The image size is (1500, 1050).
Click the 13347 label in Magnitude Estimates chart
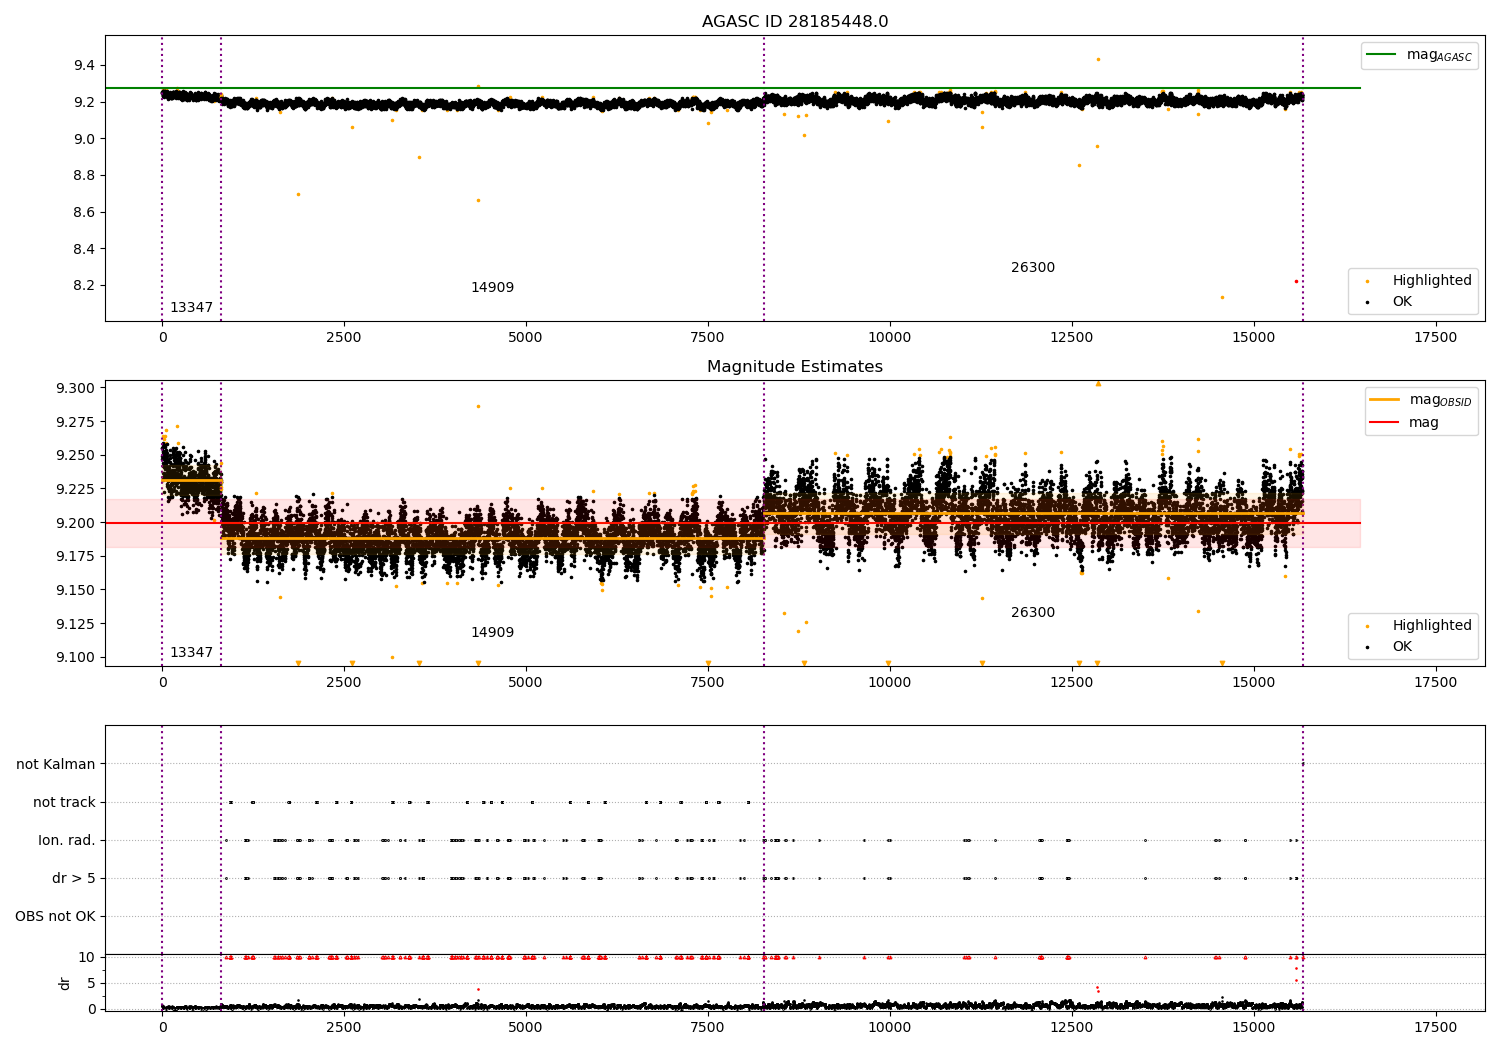pos(191,653)
